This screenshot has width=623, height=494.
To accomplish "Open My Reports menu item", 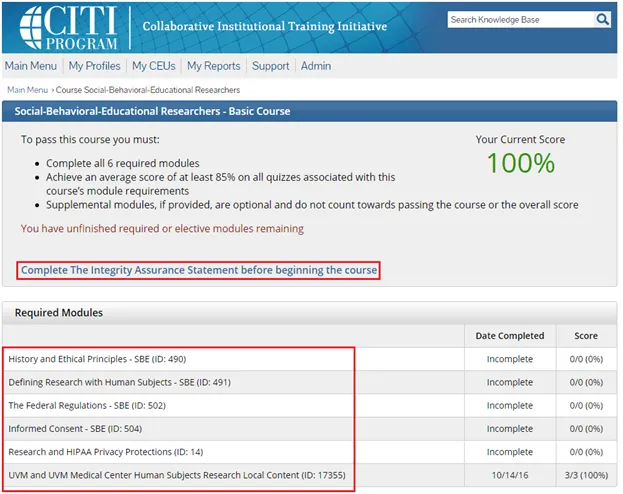I will 212,66.
